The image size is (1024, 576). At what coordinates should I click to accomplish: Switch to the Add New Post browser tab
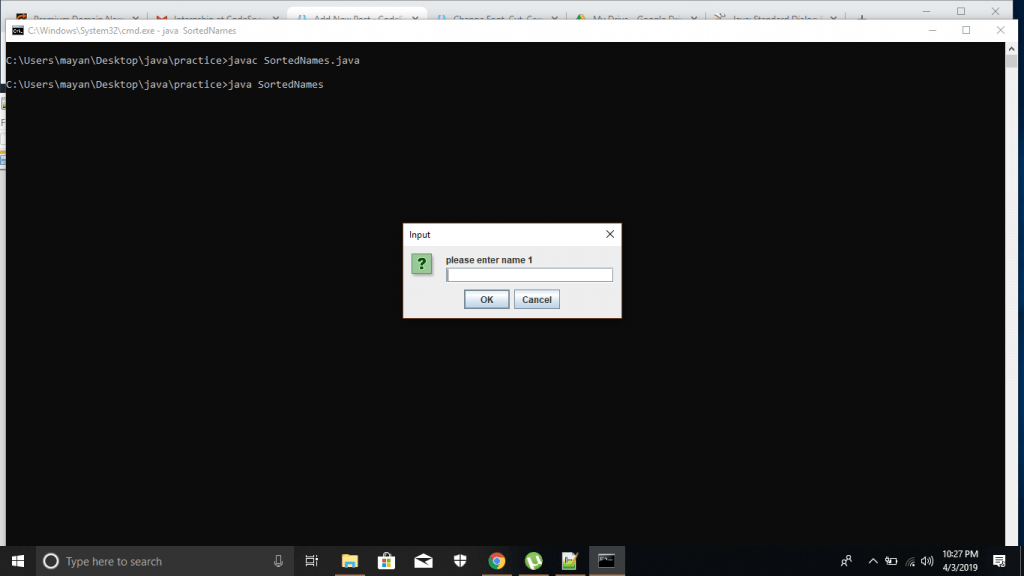pyautogui.click(x=354, y=17)
